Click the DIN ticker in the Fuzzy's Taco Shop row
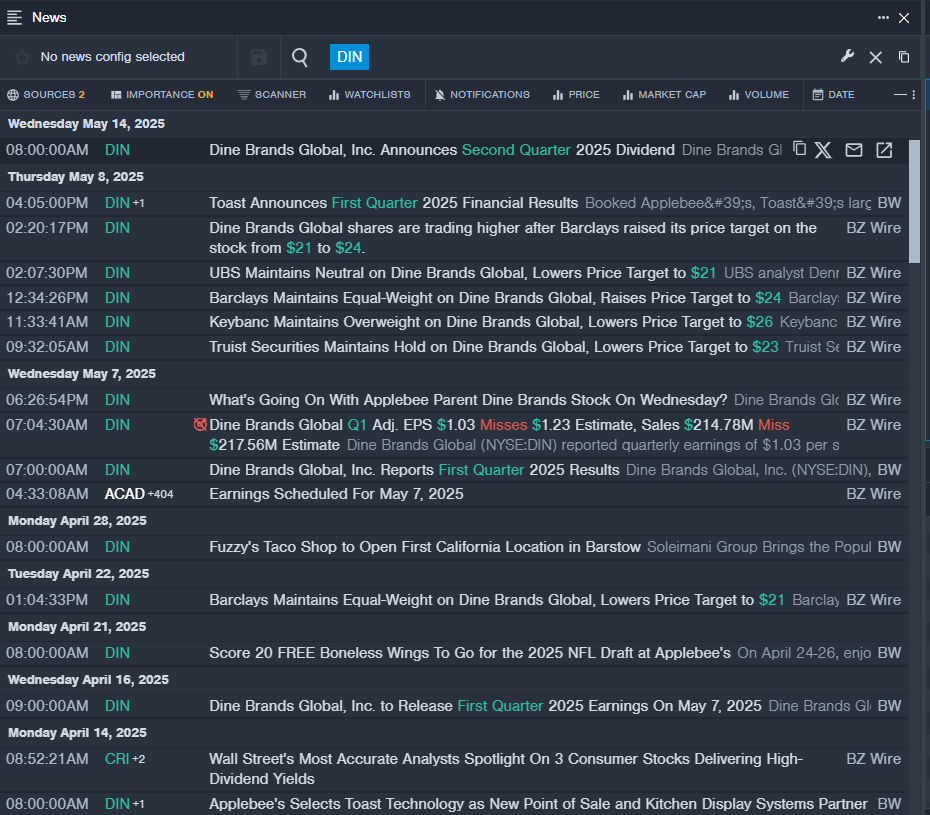Image resolution: width=930 pixels, height=815 pixels. point(117,547)
